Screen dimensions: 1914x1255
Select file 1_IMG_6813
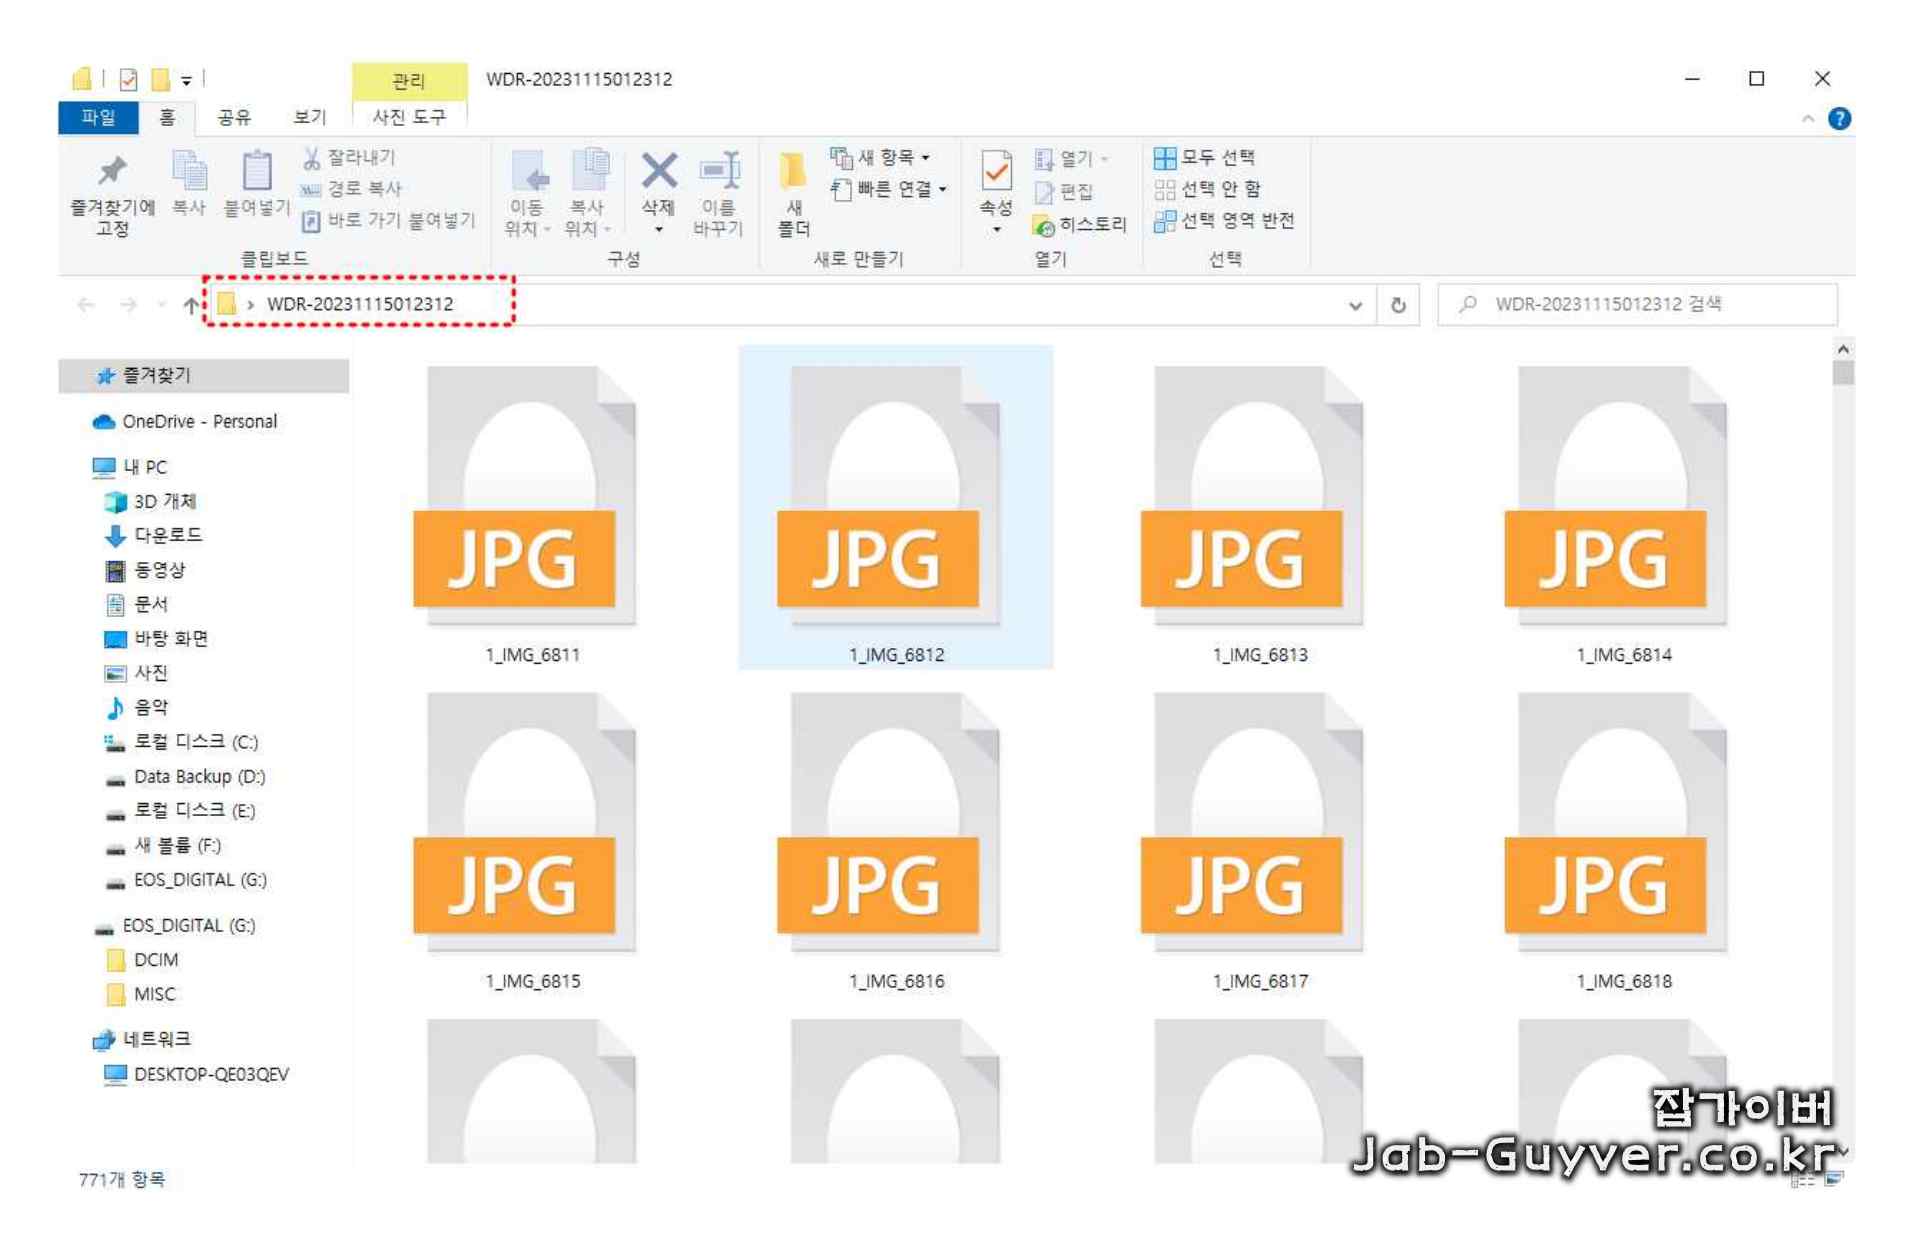click(x=1259, y=510)
